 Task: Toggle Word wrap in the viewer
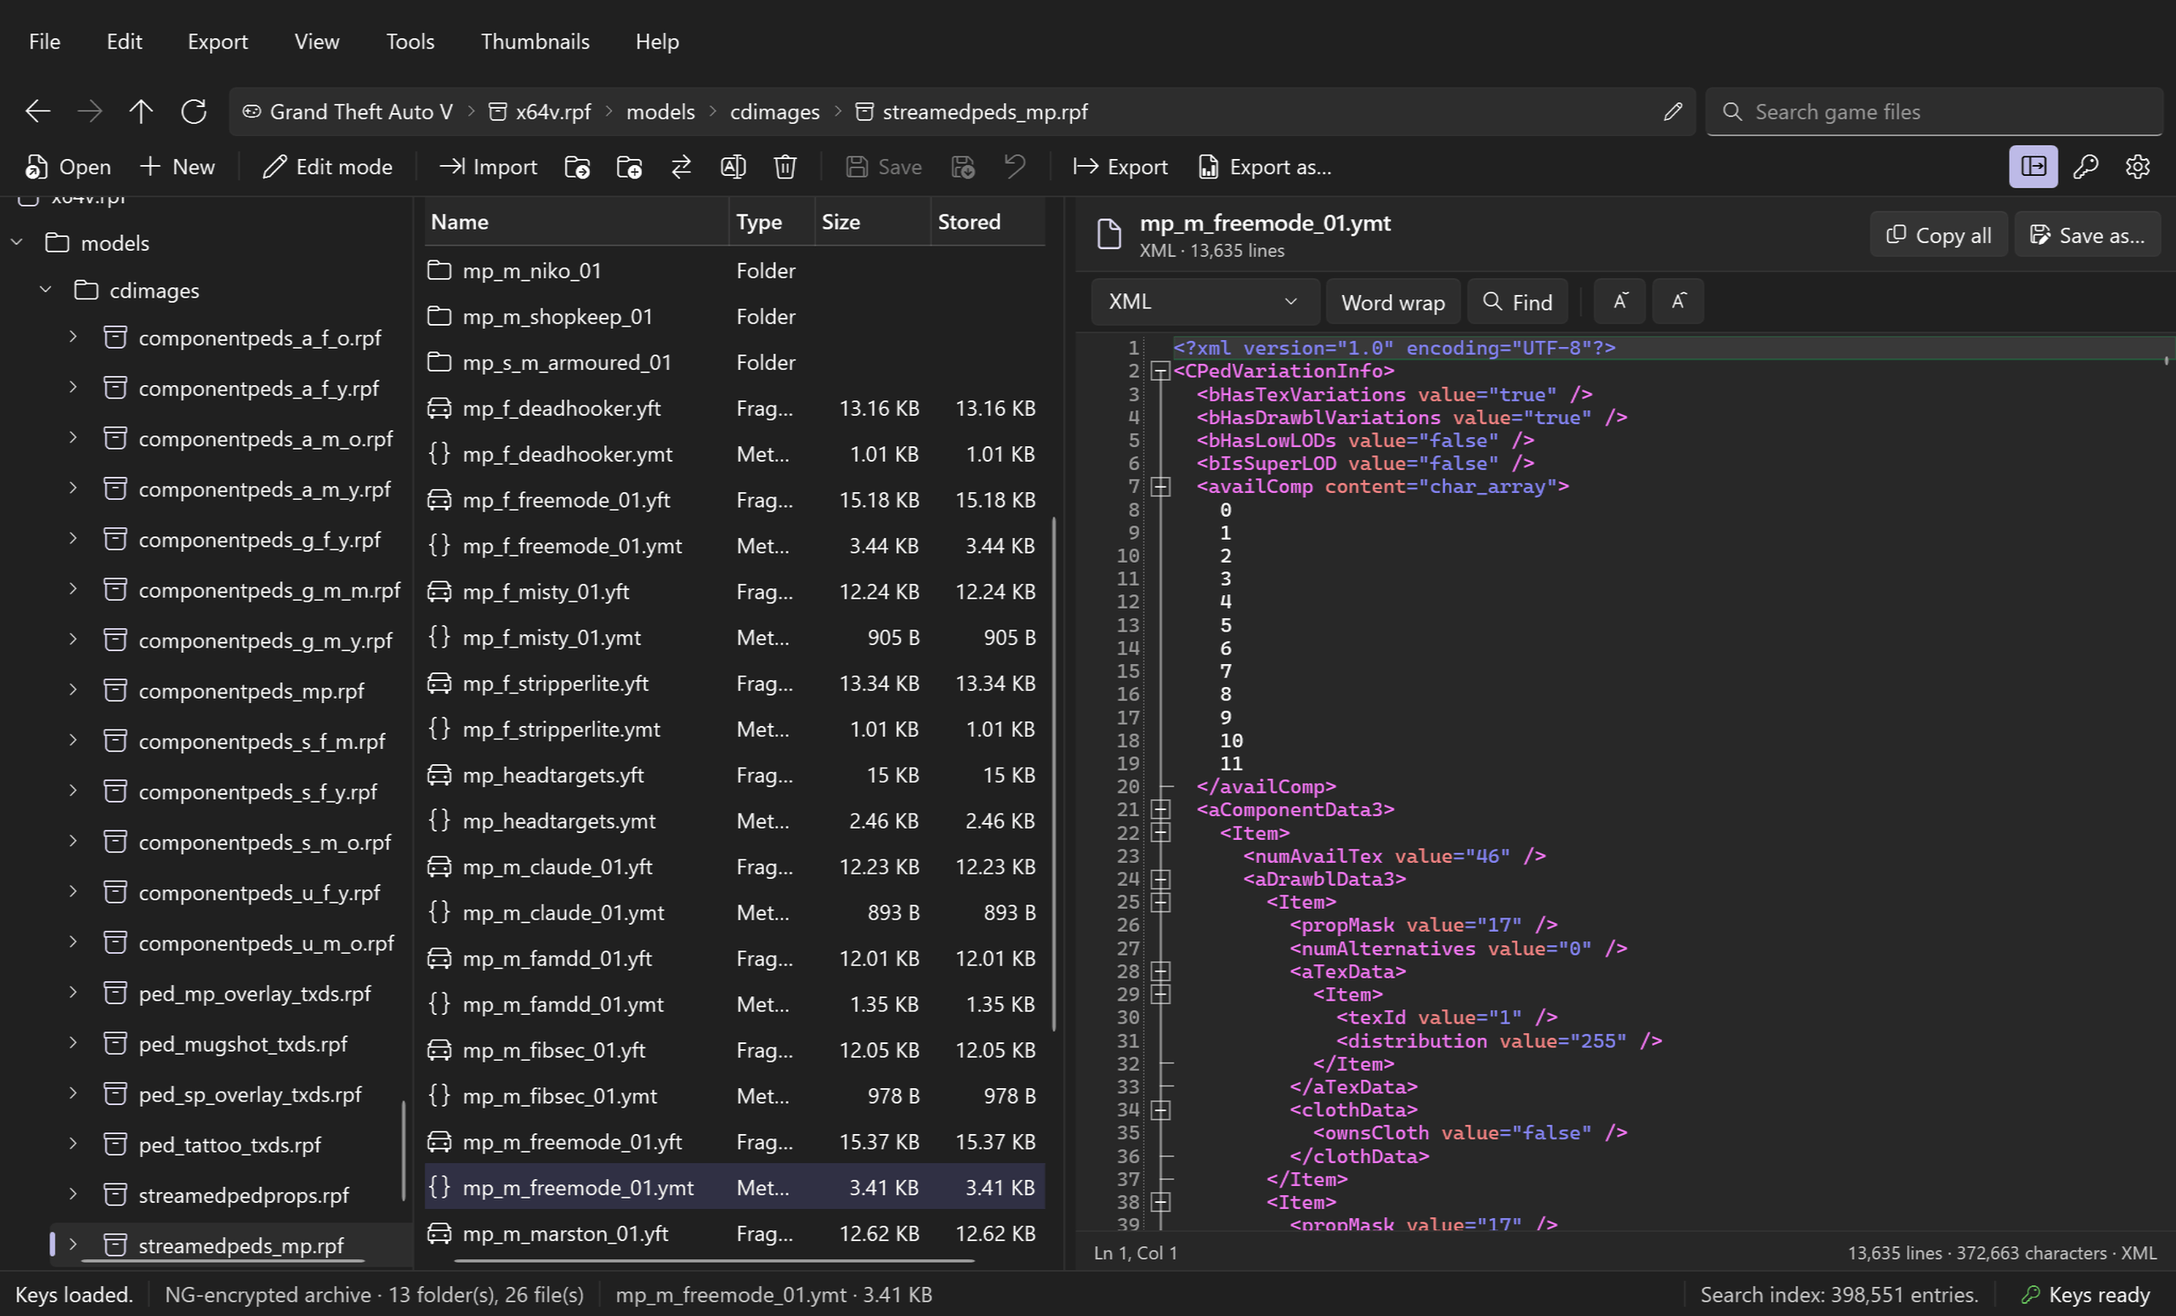1392,302
